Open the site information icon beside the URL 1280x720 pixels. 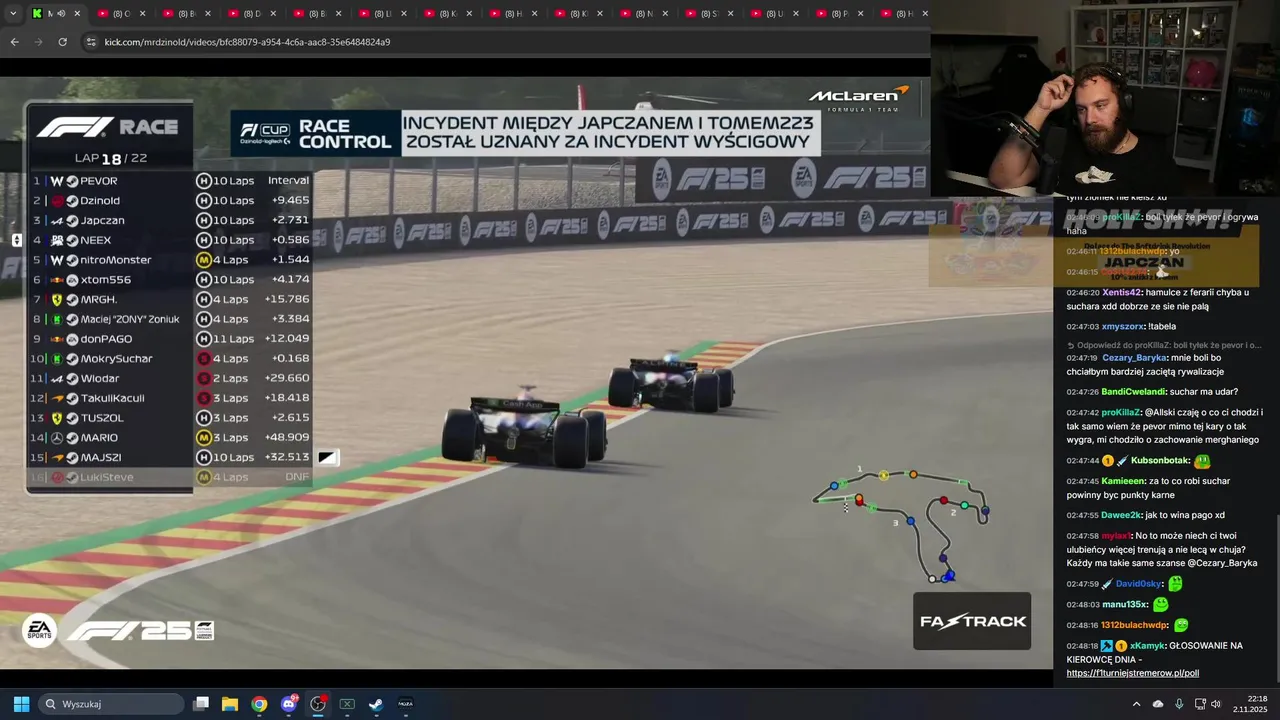coord(91,42)
